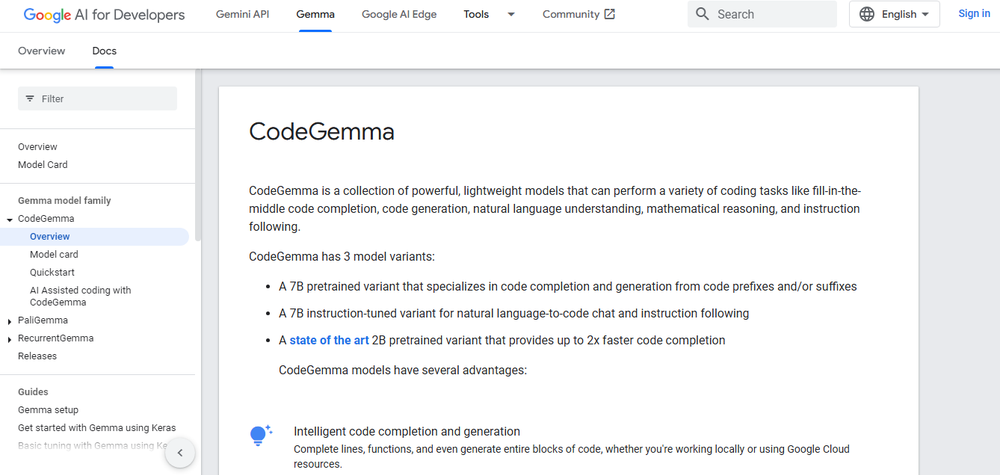Click the RecurrentGemma sidebar label
The image size is (1000, 475).
(55, 338)
